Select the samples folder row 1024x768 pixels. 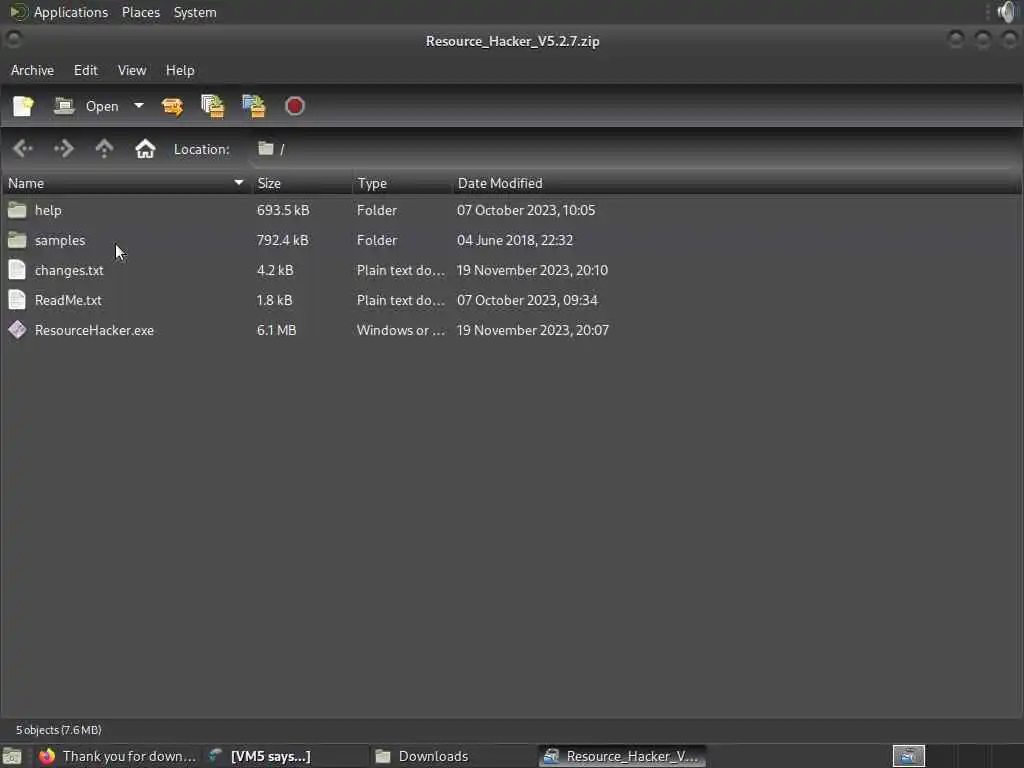point(511,240)
